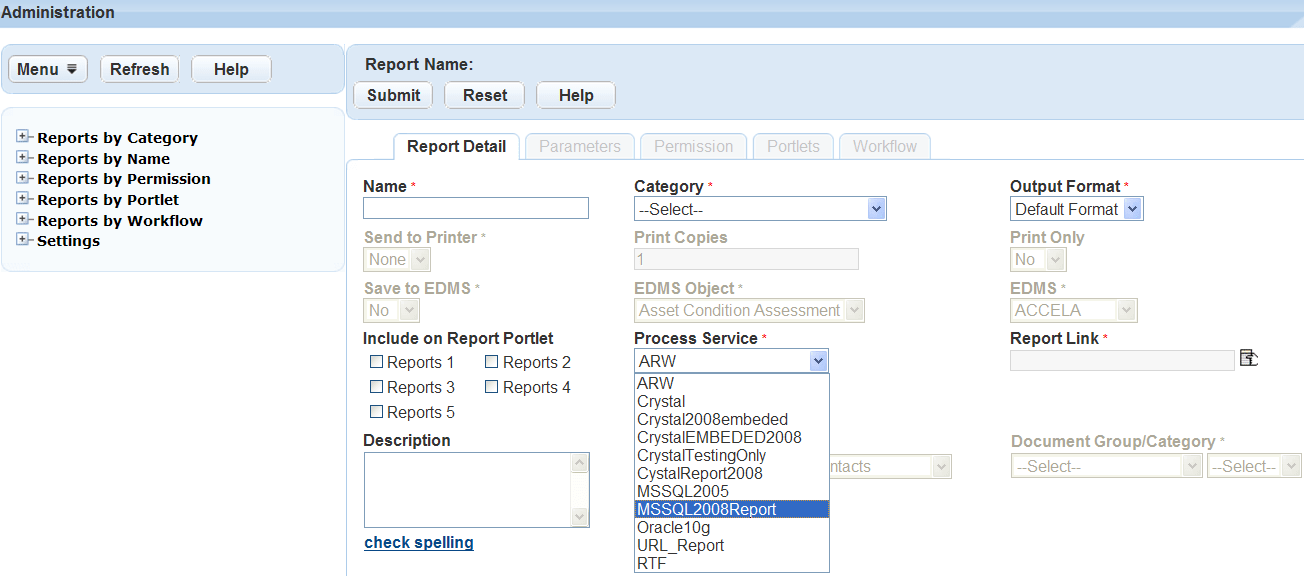
Task: Click into the Name input field
Action: (x=475, y=208)
